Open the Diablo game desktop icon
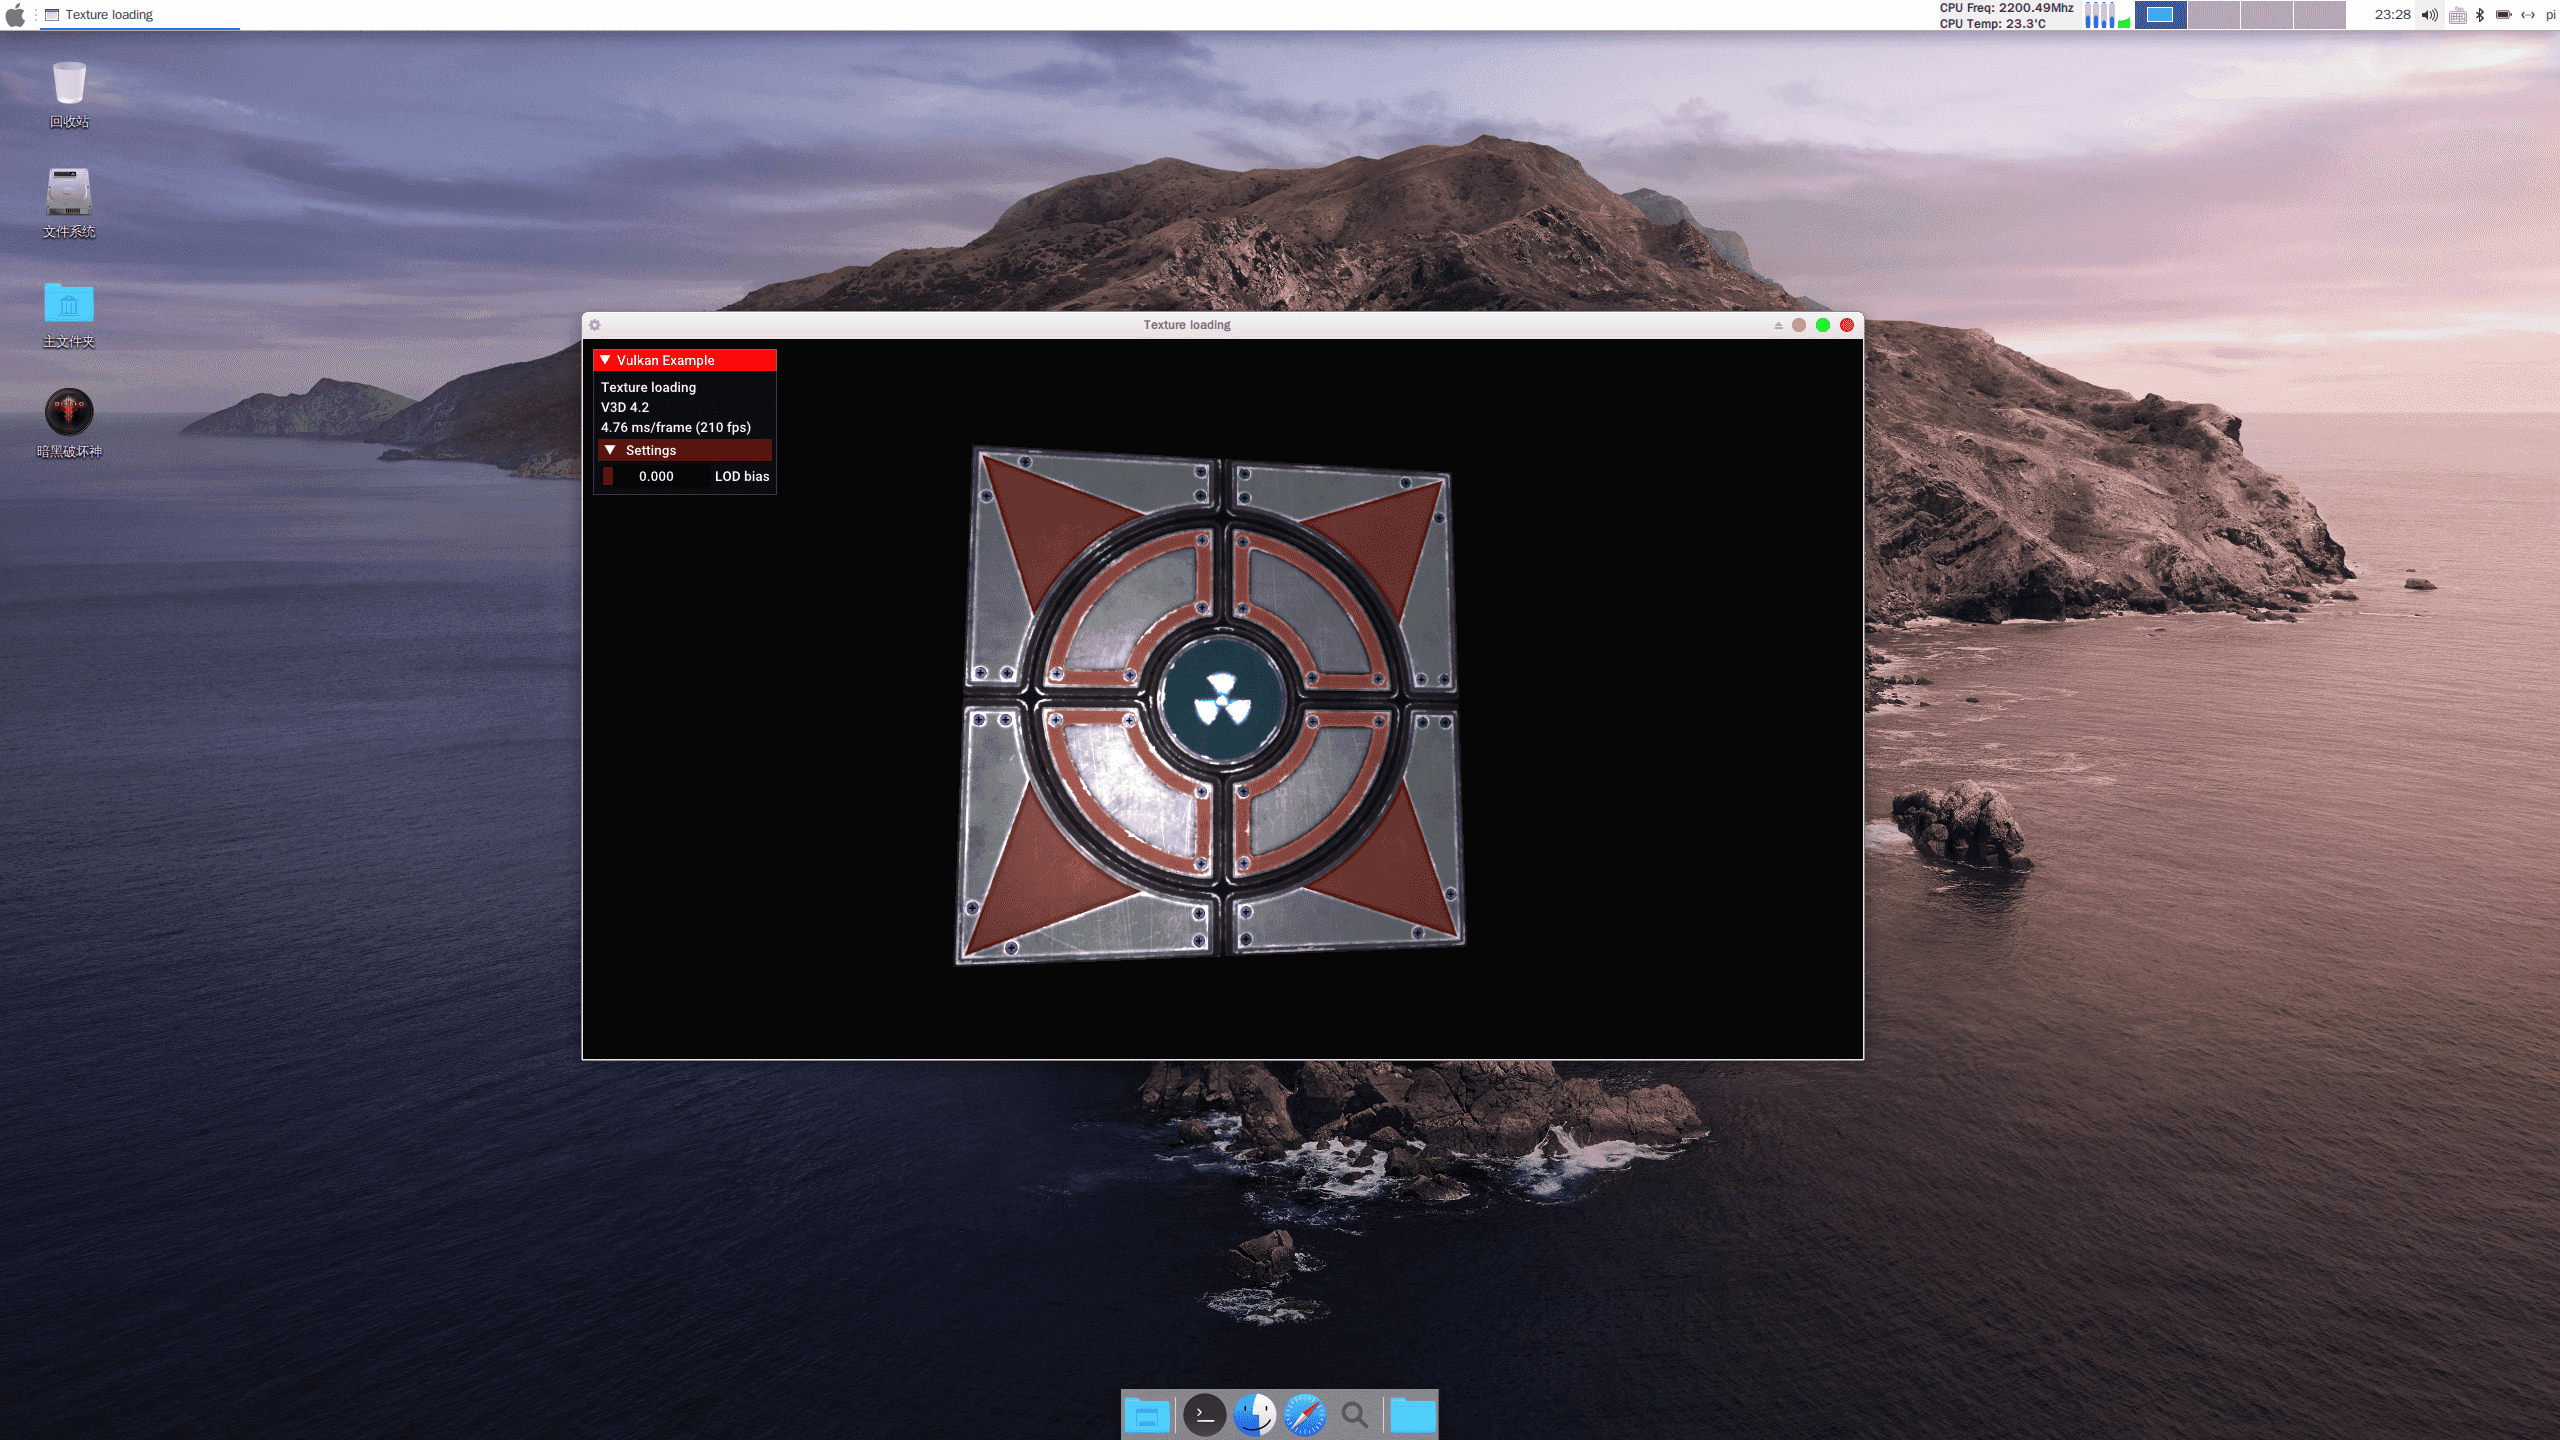Screen dimensions: 2560x1440 pos(69,412)
